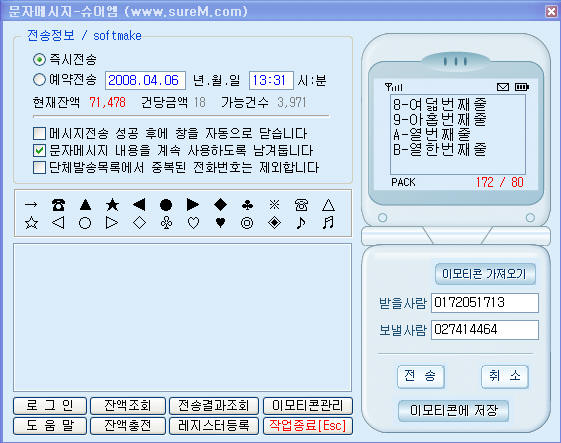
Task: Insert the reference mark ※ symbol
Action: point(274,205)
